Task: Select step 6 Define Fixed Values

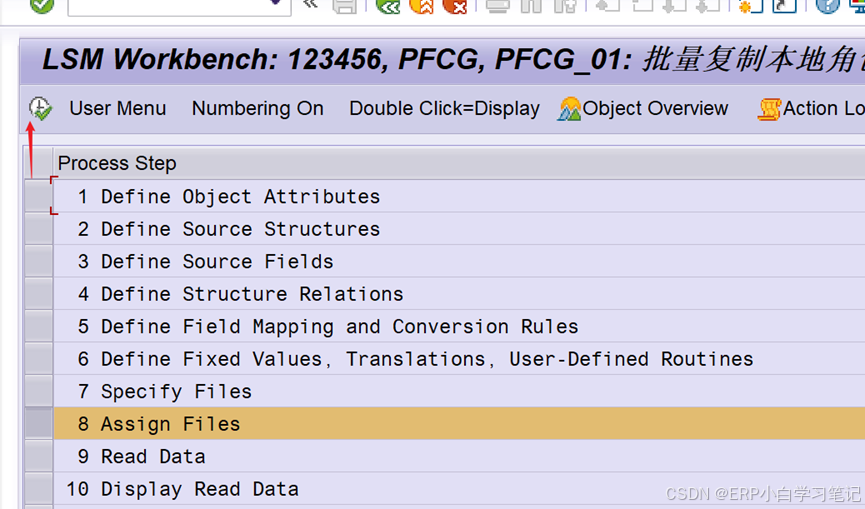Action: click(459, 359)
